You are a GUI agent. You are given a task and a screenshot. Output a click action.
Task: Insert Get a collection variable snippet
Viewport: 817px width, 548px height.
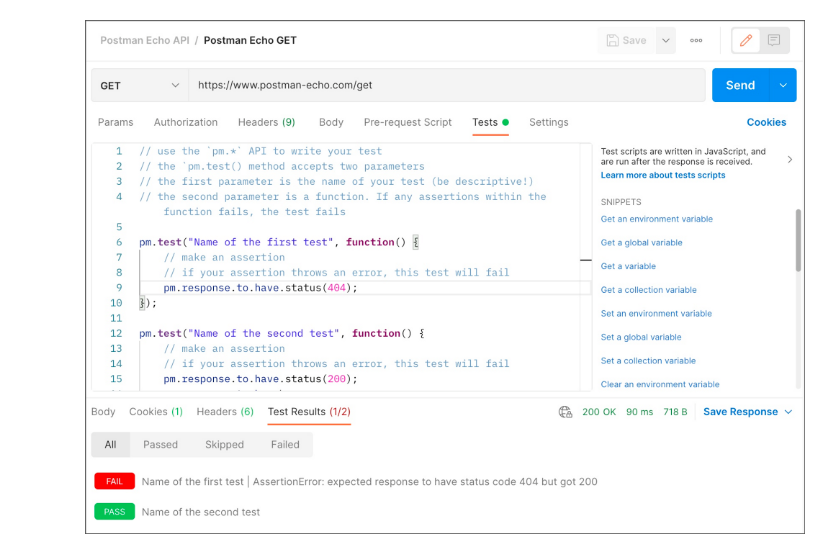click(648, 290)
